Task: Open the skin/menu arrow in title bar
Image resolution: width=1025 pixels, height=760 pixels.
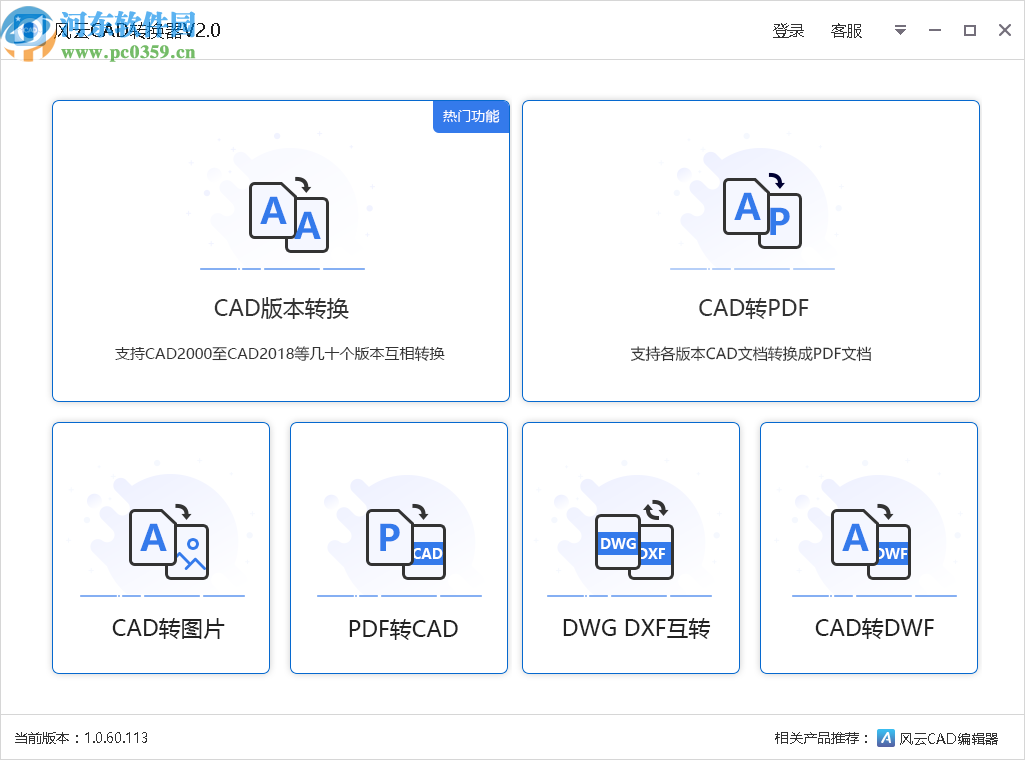Action: 899,30
